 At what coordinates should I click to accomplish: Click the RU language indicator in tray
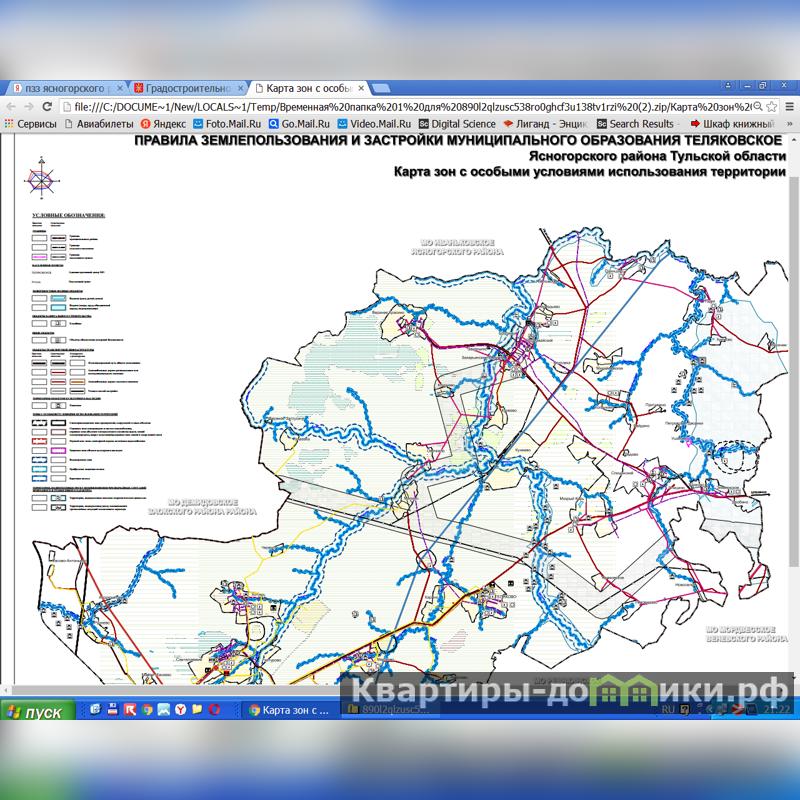click(669, 709)
